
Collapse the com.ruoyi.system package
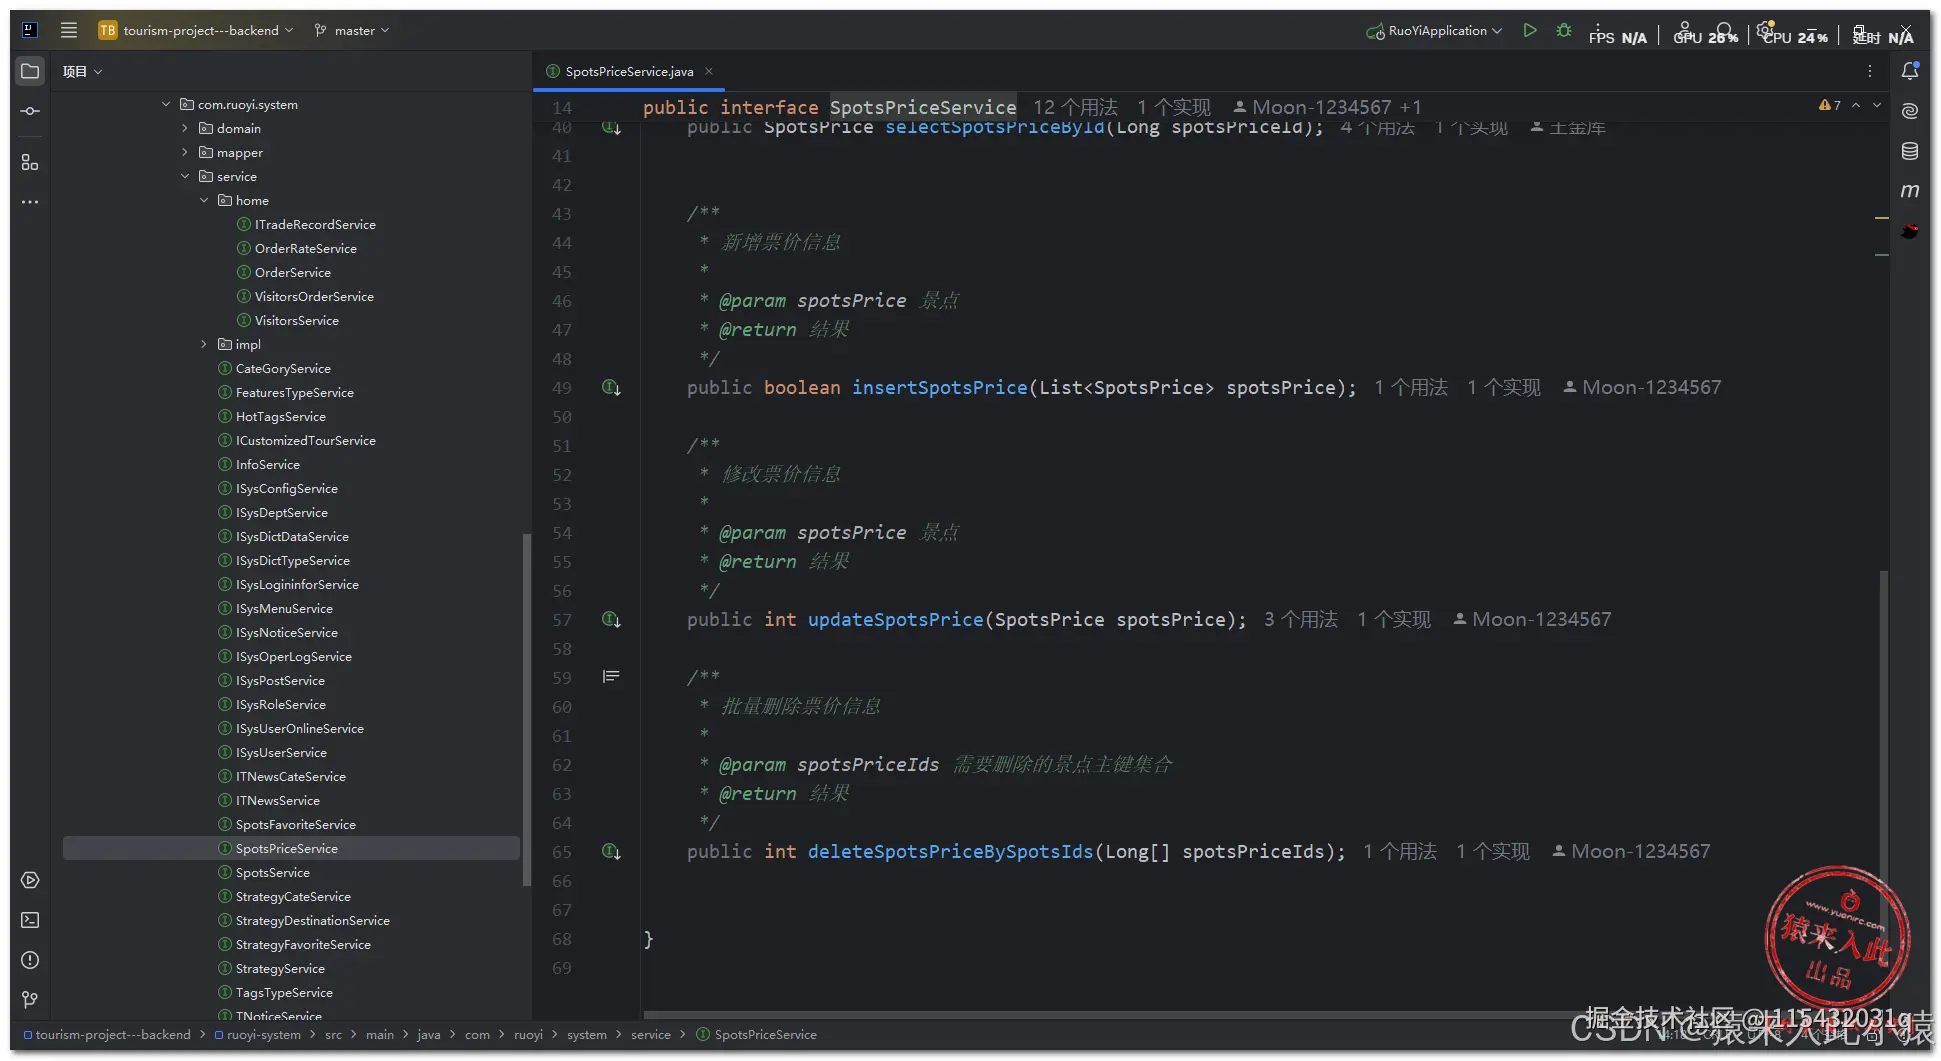tap(166, 104)
